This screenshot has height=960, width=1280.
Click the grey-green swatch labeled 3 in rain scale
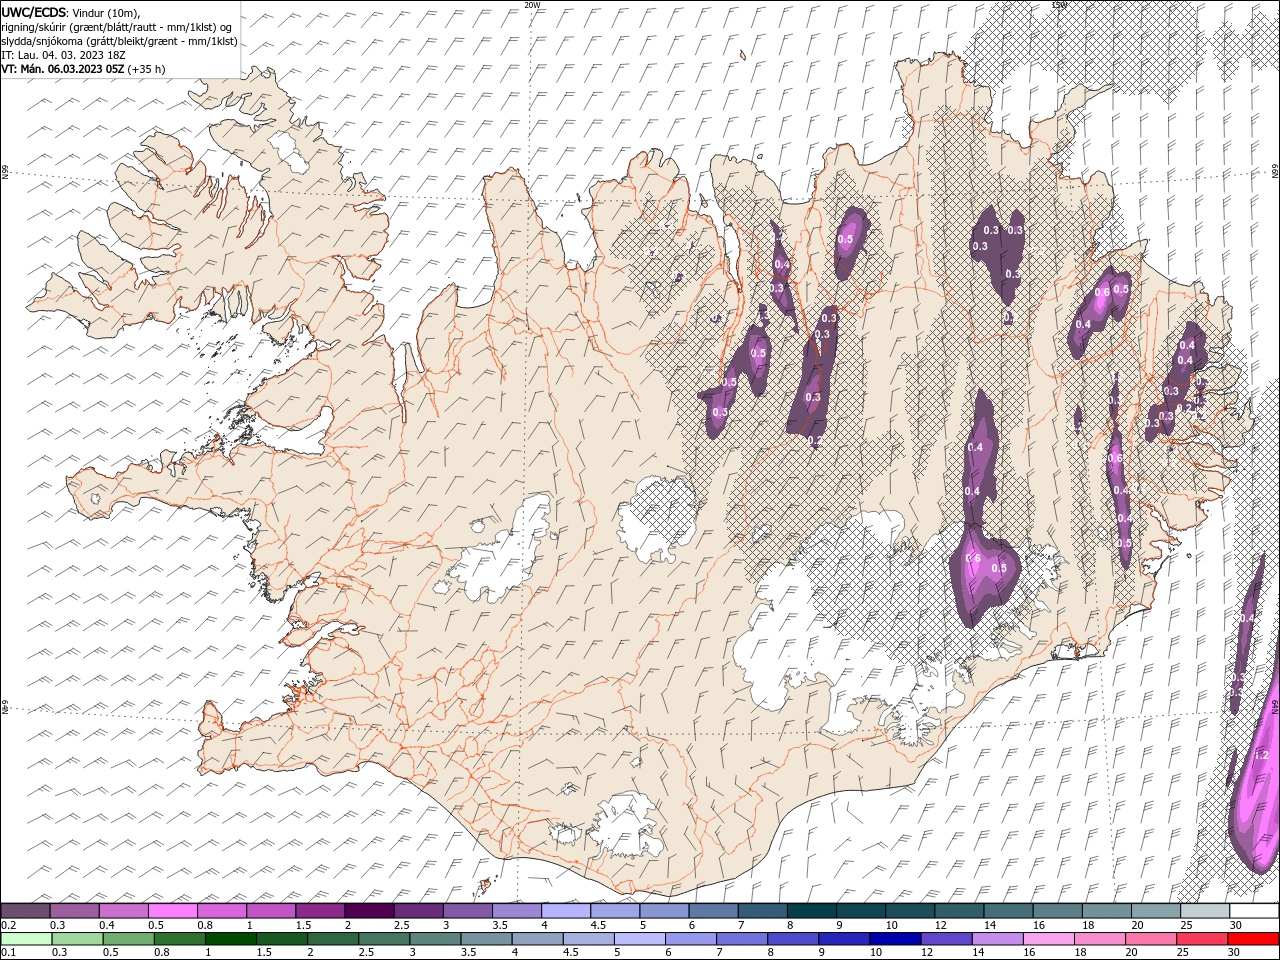tap(435, 939)
